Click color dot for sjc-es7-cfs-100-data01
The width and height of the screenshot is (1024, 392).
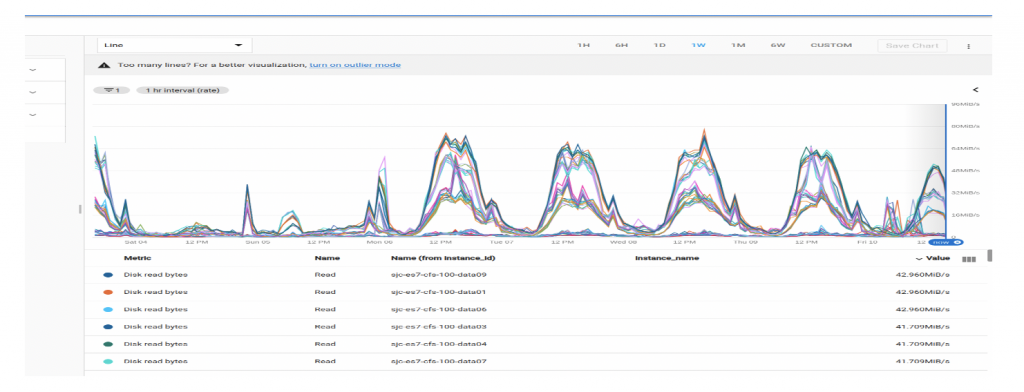pyautogui.click(x=108, y=292)
